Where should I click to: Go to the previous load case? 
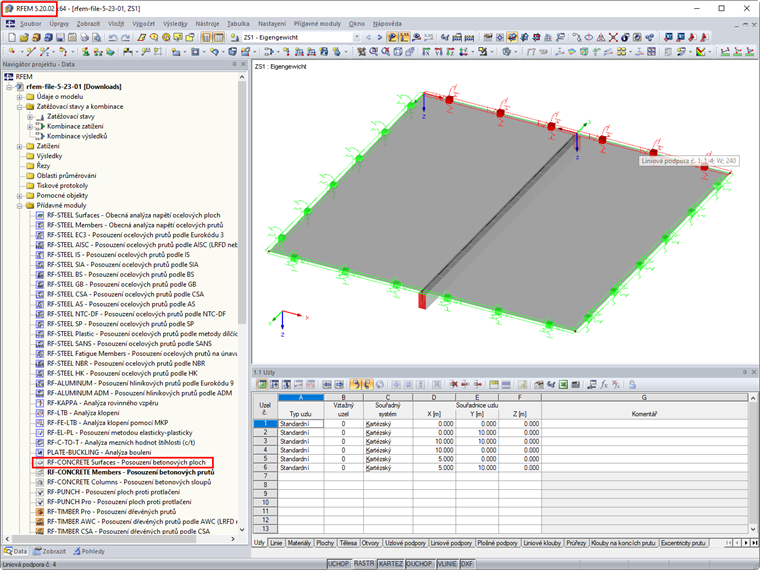click(368, 37)
